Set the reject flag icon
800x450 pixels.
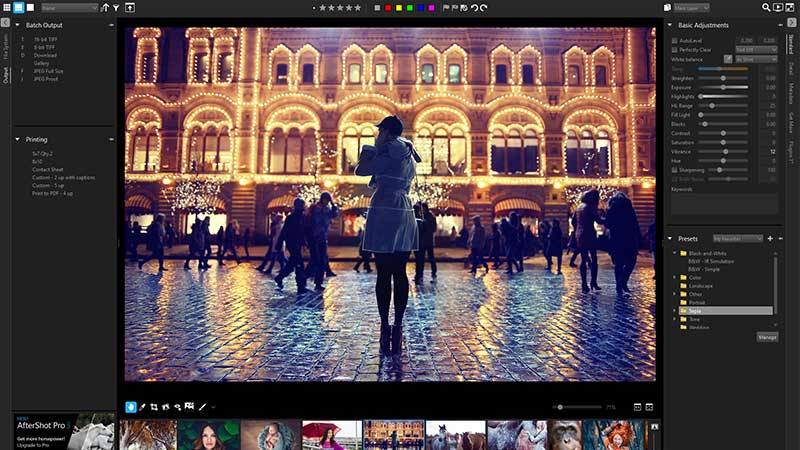pos(455,8)
